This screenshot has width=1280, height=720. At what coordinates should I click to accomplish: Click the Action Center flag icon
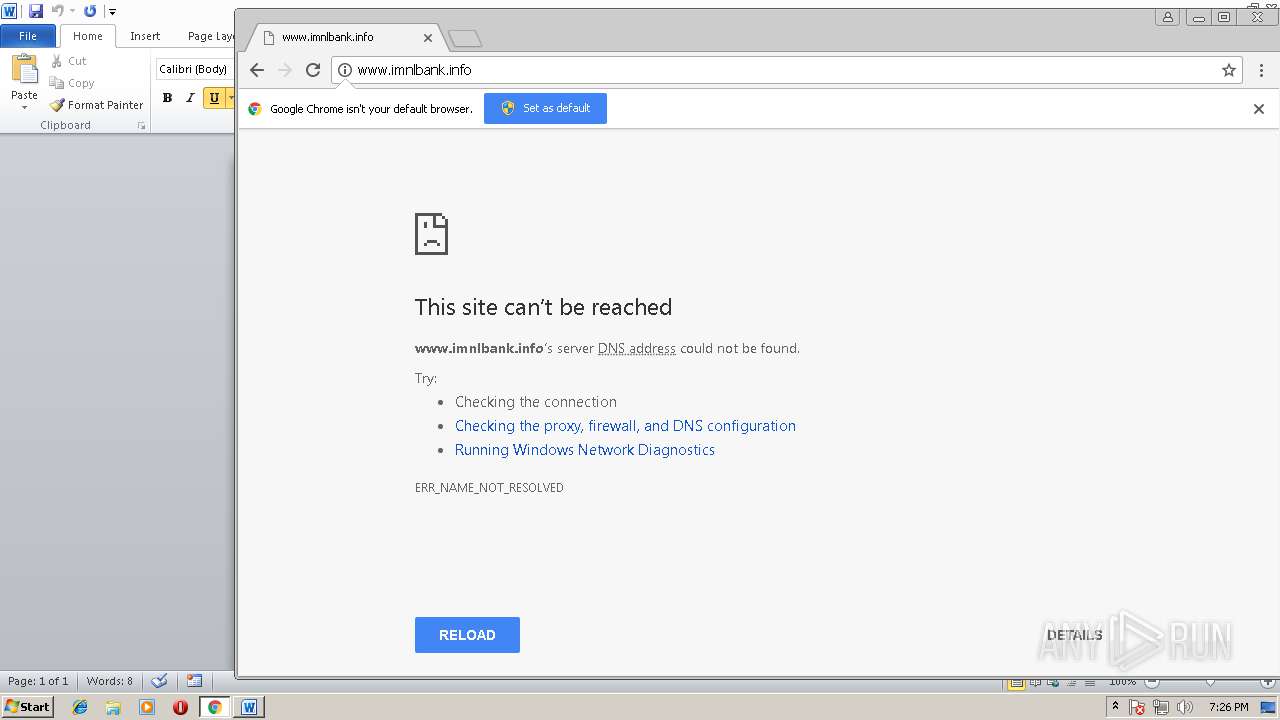1136,707
